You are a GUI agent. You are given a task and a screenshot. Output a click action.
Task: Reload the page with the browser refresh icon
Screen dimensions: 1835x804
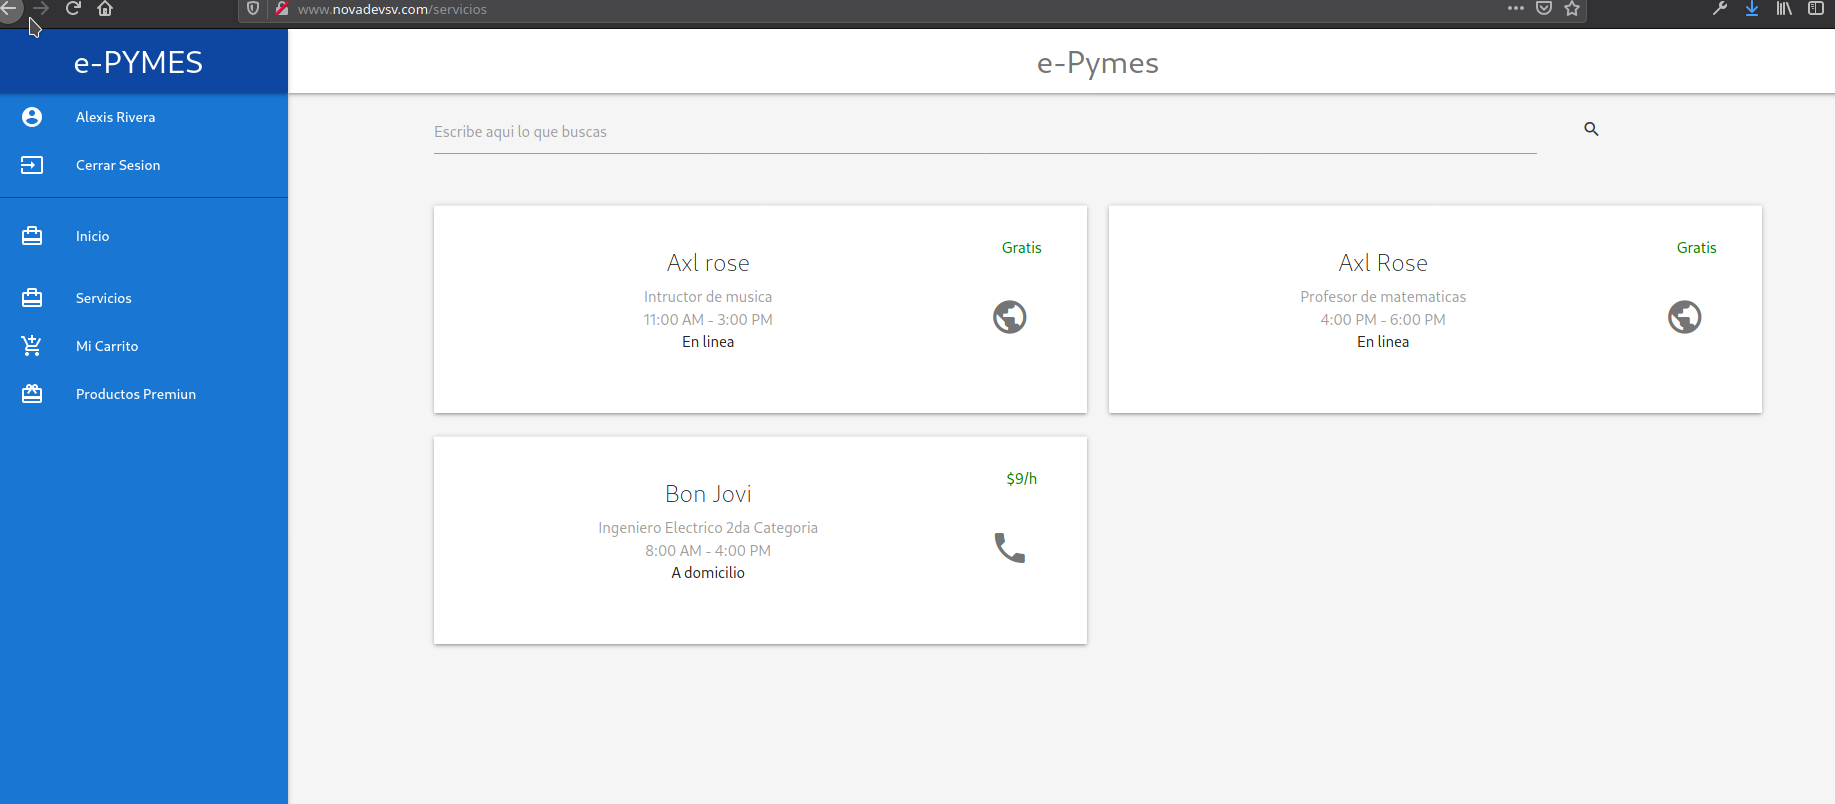[73, 9]
